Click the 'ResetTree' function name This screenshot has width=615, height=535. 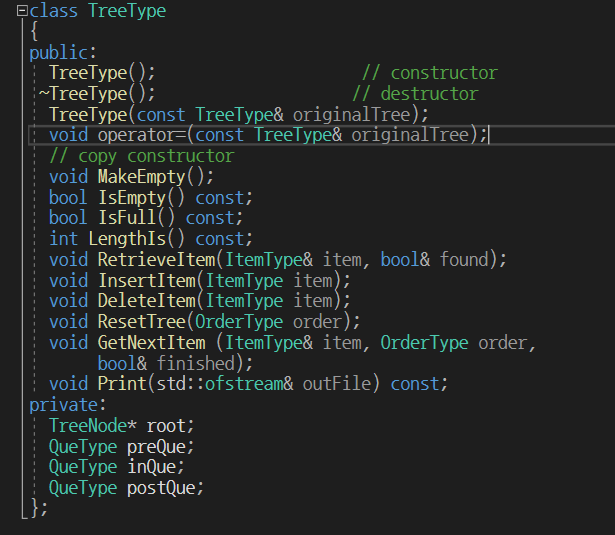coord(142,322)
